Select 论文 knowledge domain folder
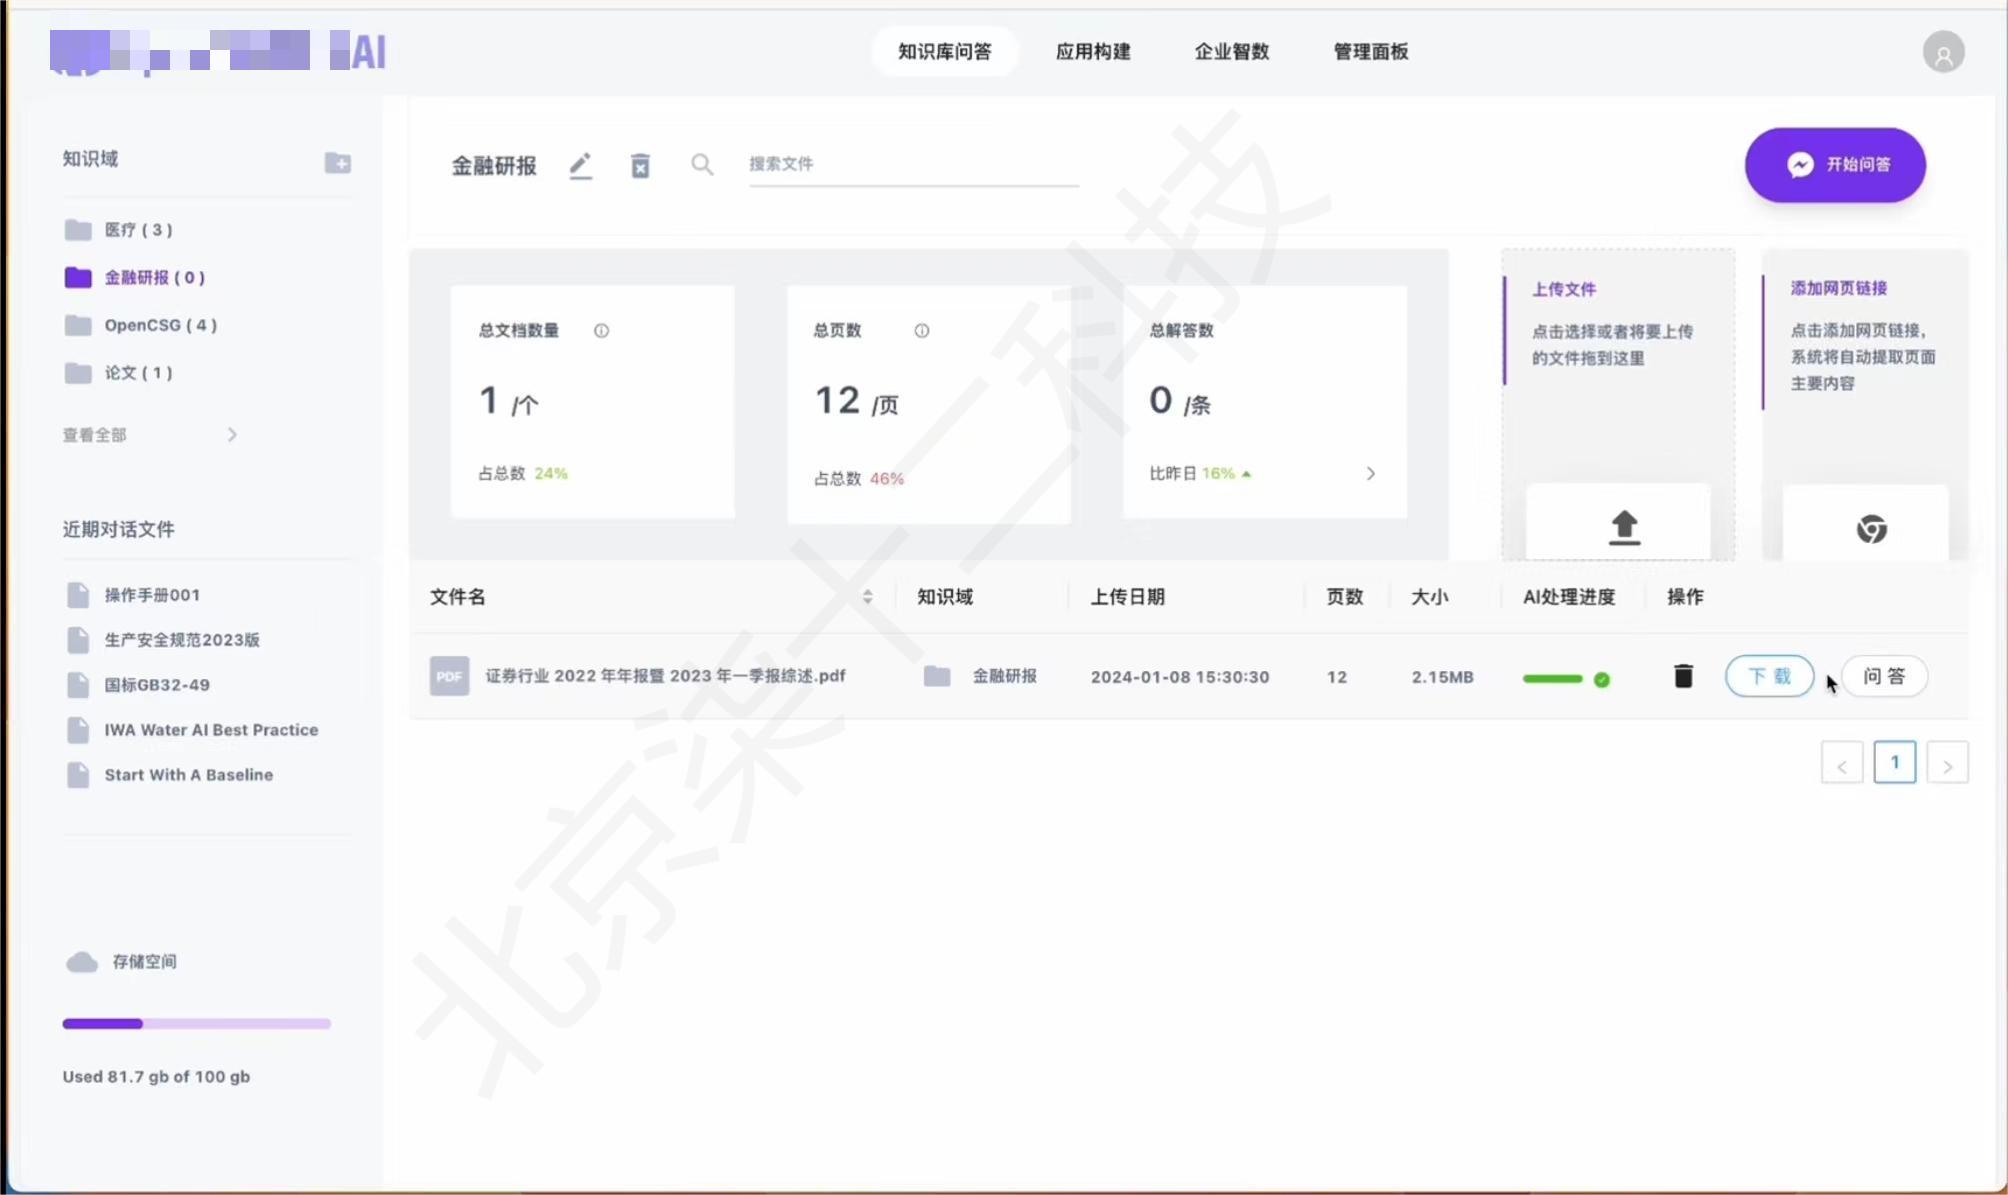 [x=137, y=371]
